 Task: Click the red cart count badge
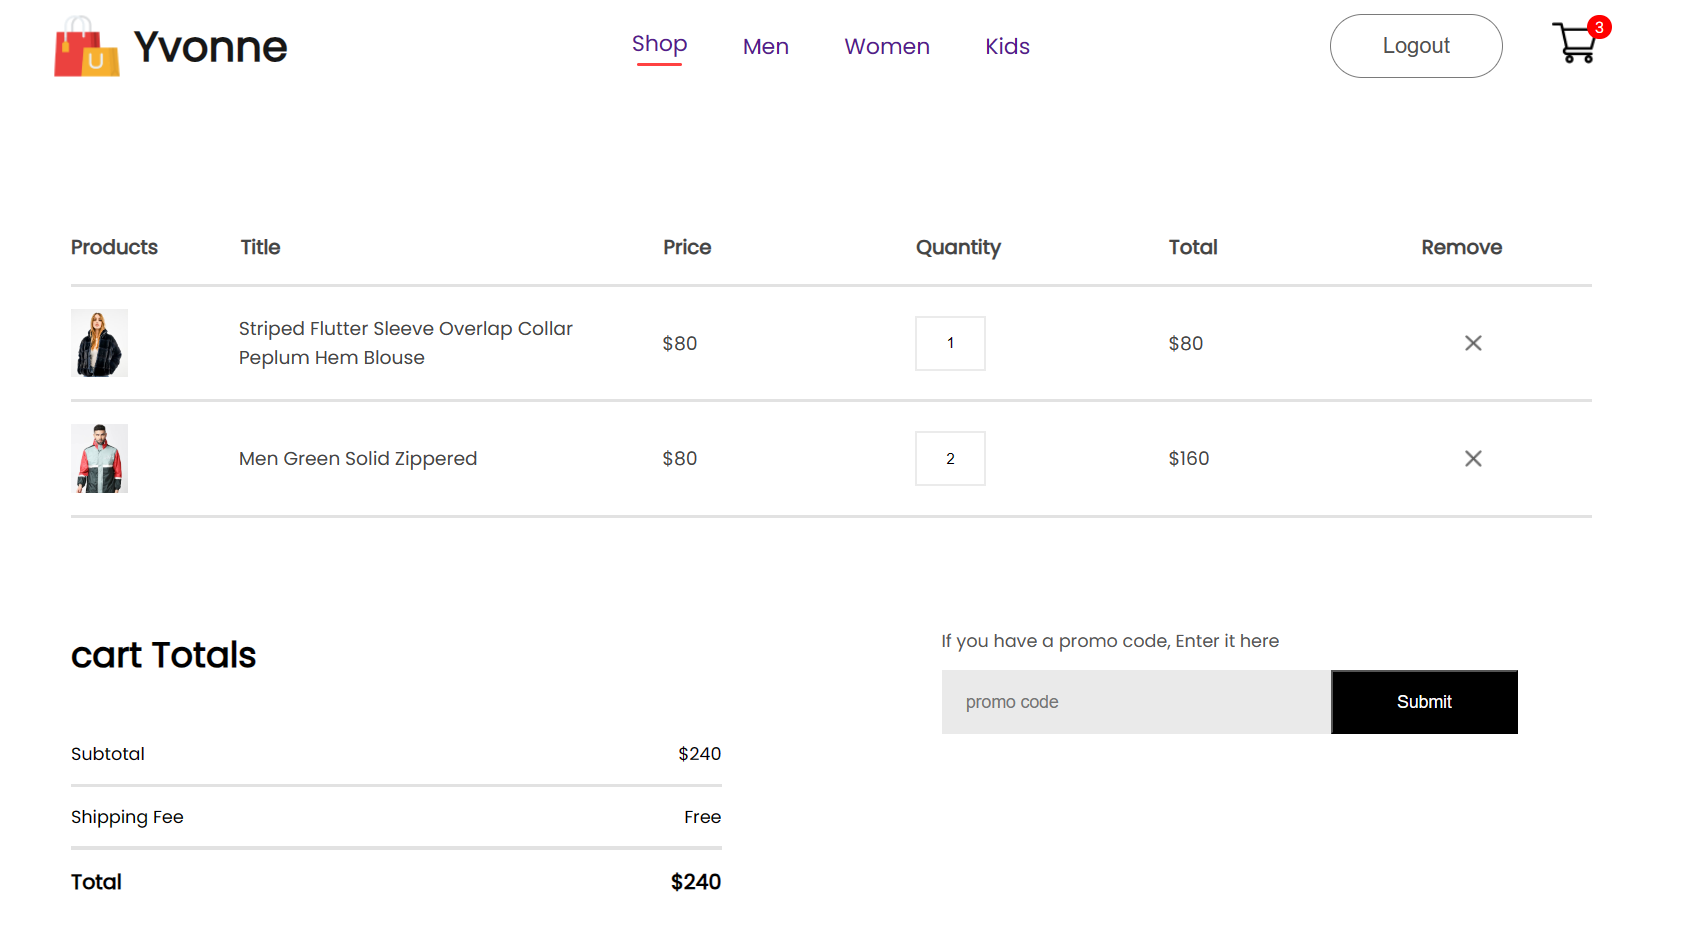[1599, 27]
